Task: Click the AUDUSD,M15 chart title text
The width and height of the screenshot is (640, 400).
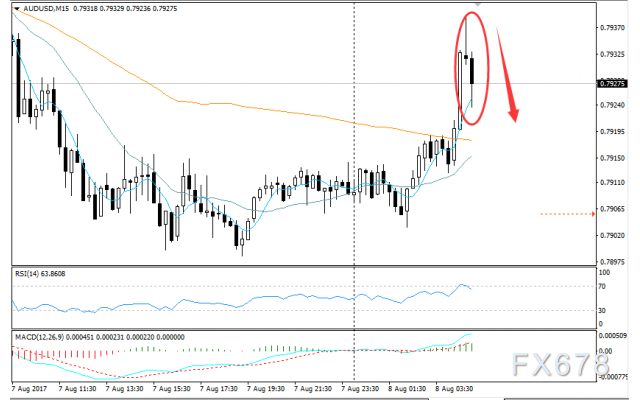Action: 46,8
